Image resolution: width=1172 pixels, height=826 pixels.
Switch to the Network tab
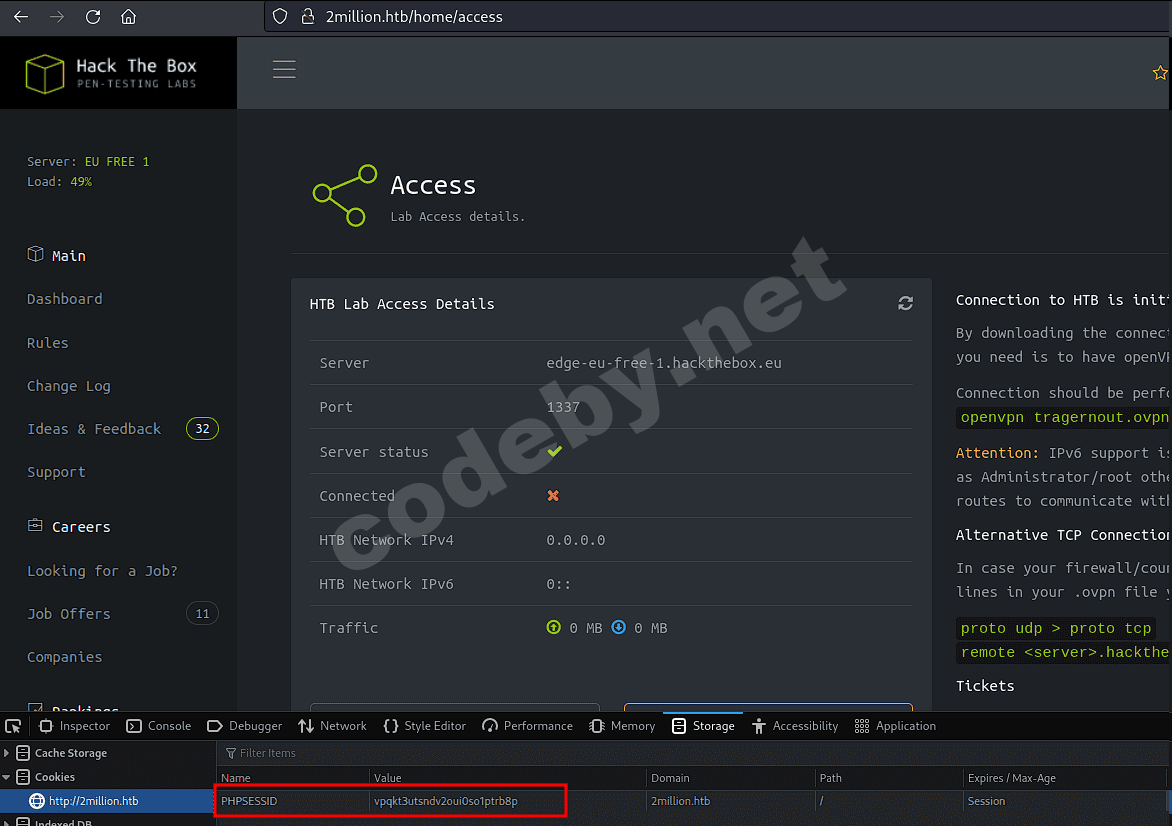pos(333,726)
